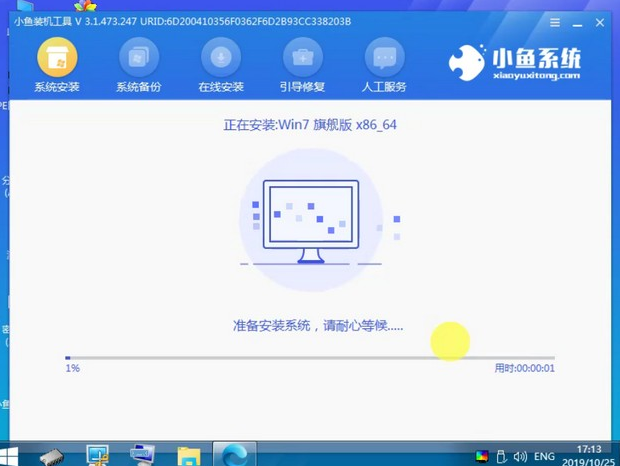Minimize the 小鱼装机工具 window

coord(577,24)
